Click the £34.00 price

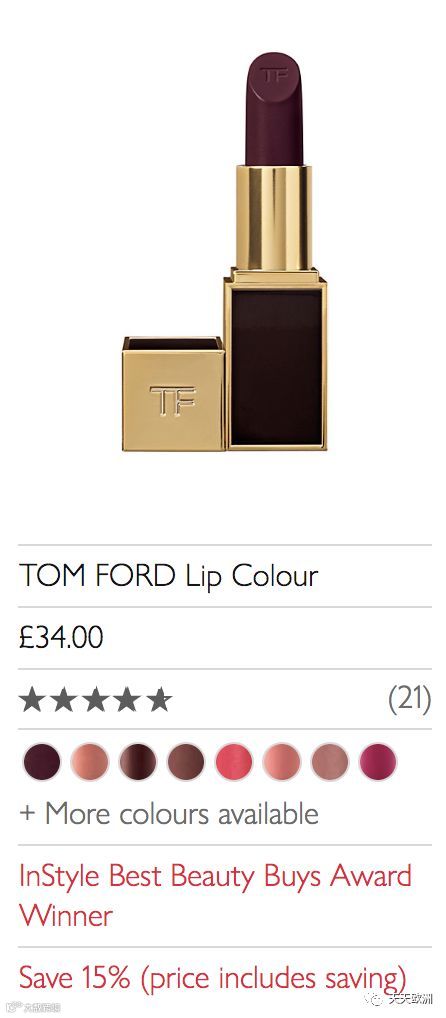coord(61,638)
